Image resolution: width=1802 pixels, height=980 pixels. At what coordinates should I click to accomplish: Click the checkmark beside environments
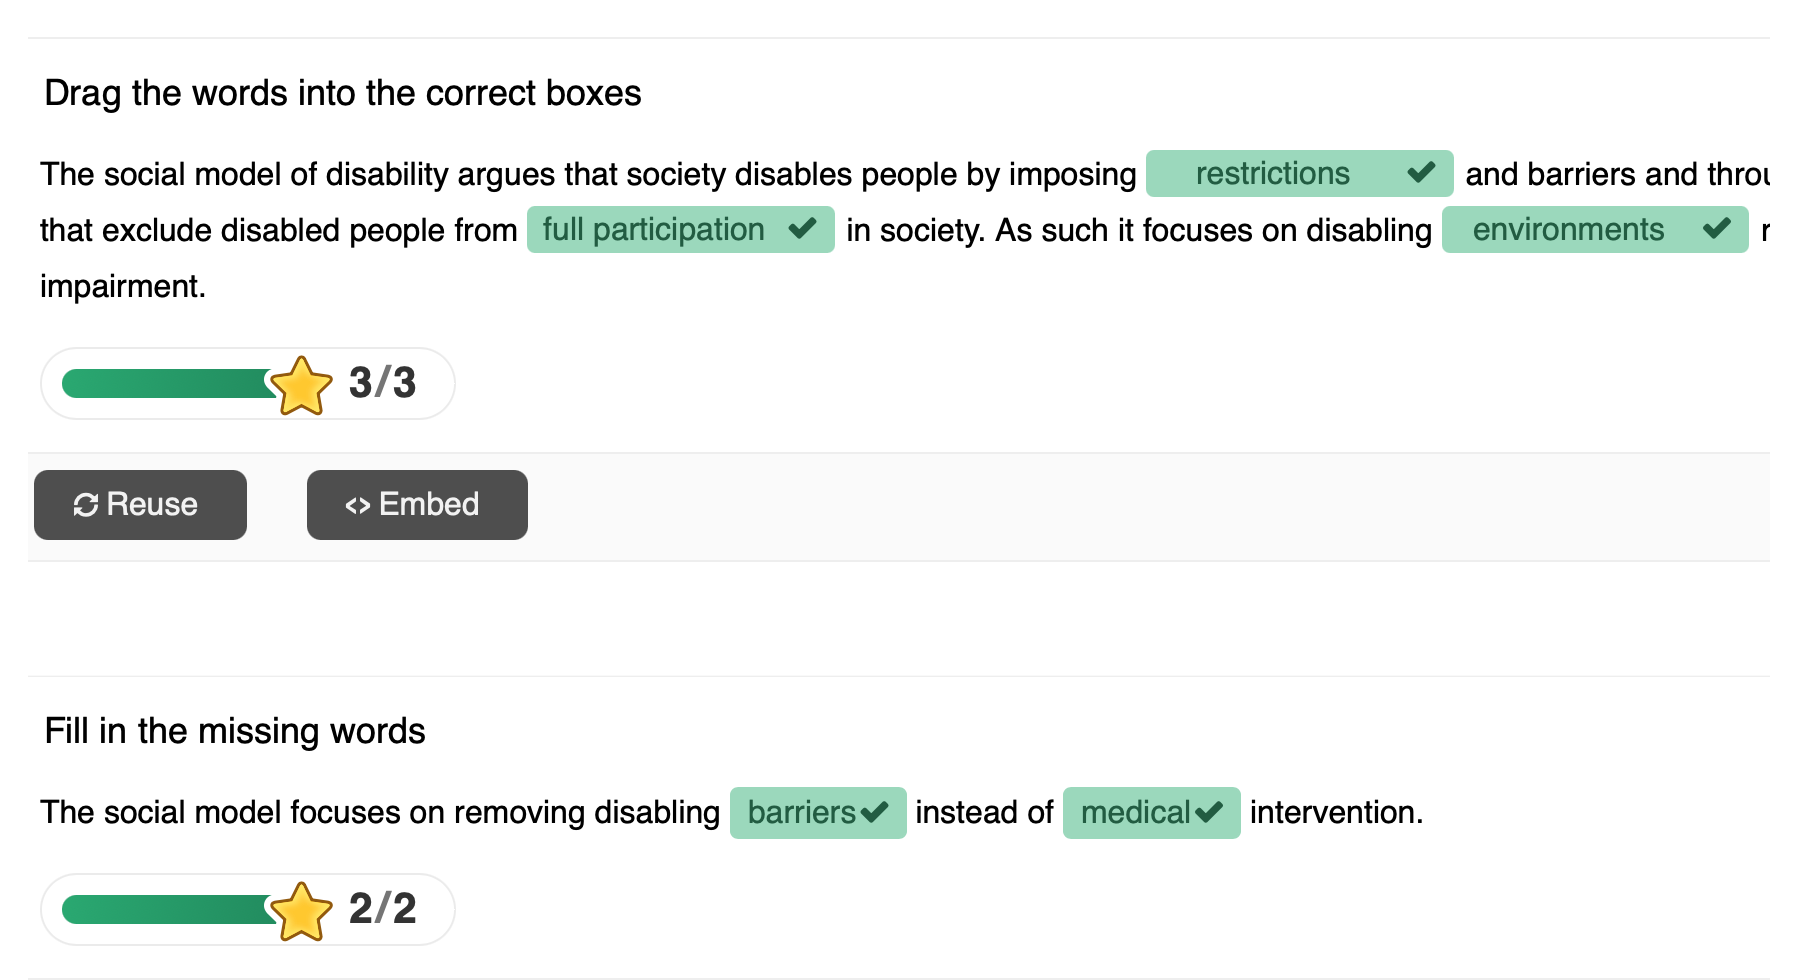tap(1716, 229)
